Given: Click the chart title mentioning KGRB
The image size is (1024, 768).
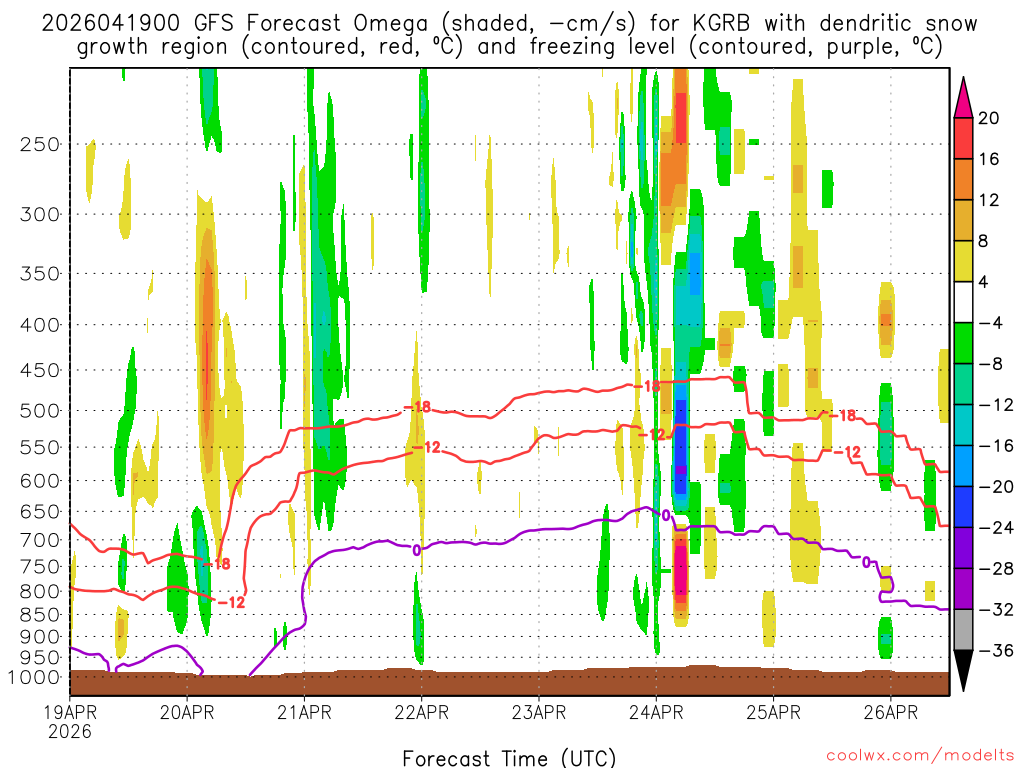Looking at the screenshot, I should (509, 35).
